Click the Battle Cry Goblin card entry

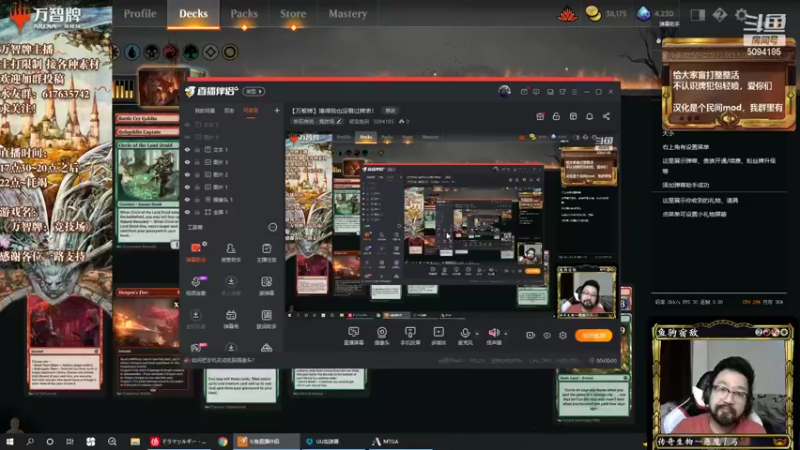[147, 118]
